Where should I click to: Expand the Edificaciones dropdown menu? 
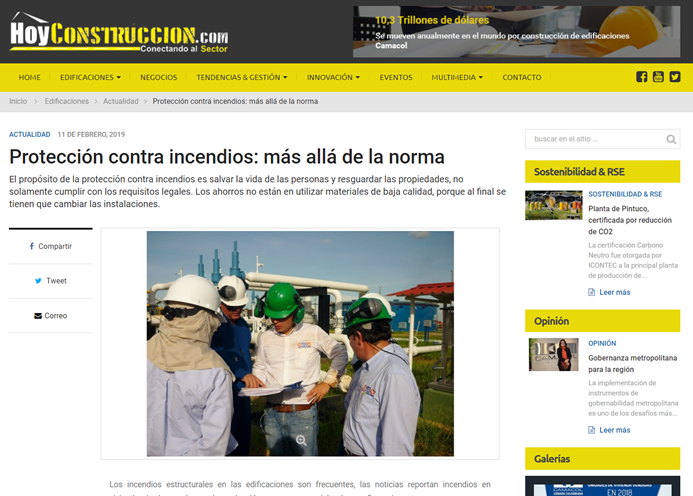(x=90, y=77)
